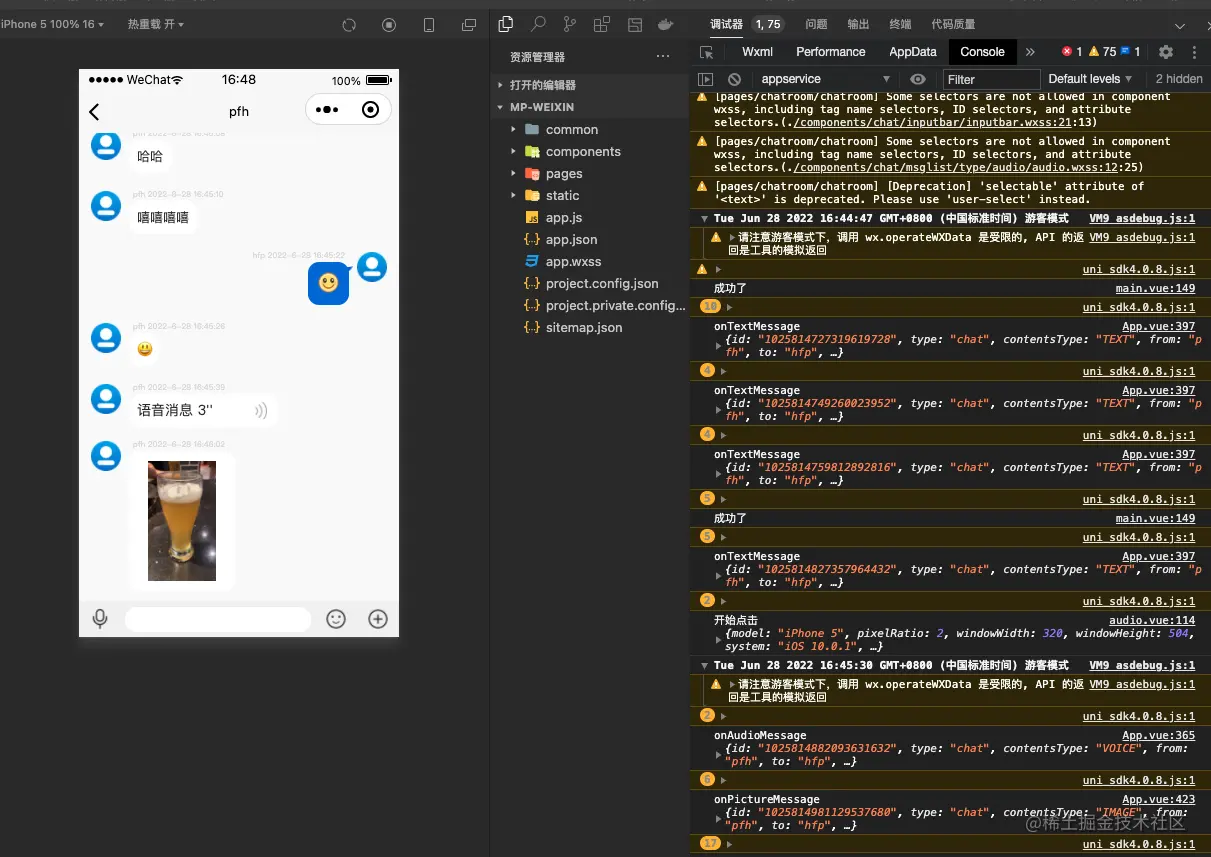Open the source control branch icon

(569, 24)
